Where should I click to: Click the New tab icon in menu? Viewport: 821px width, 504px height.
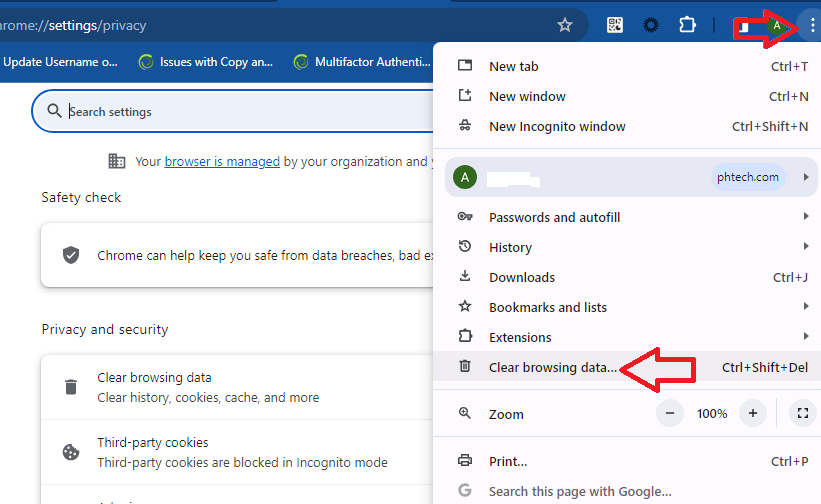pyautogui.click(x=465, y=65)
